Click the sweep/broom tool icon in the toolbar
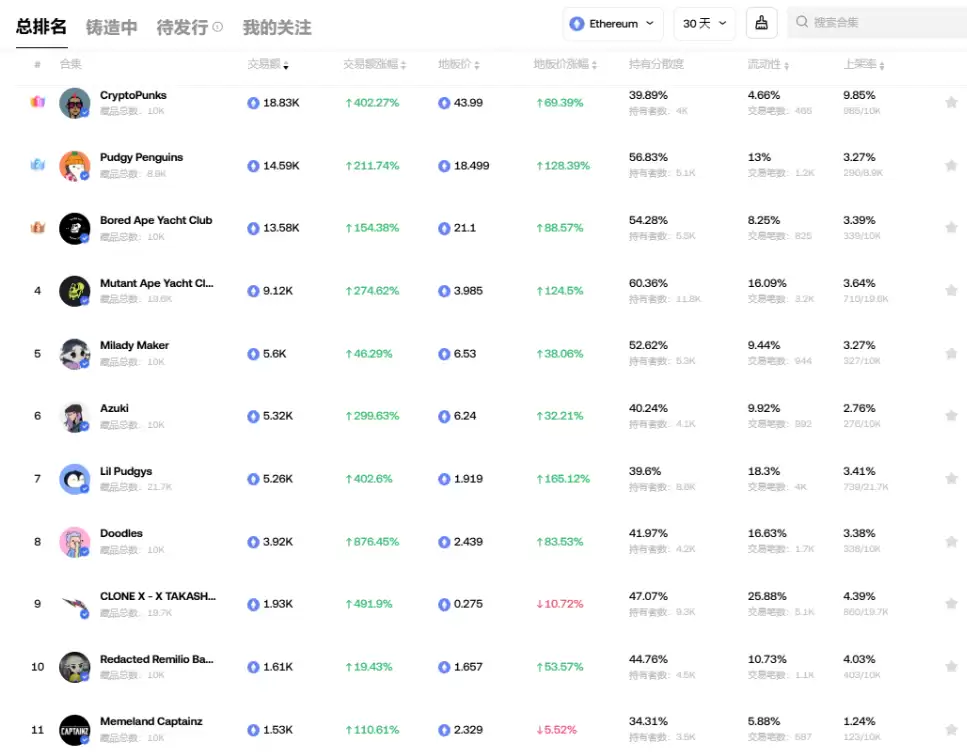The image size is (967, 752). [x=761, y=22]
